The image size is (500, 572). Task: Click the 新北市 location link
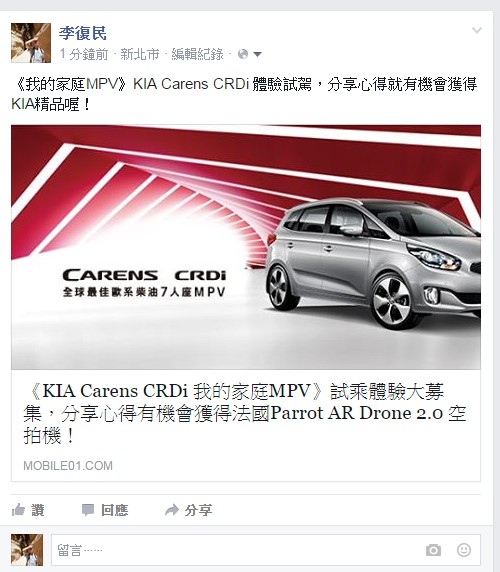pos(140,54)
